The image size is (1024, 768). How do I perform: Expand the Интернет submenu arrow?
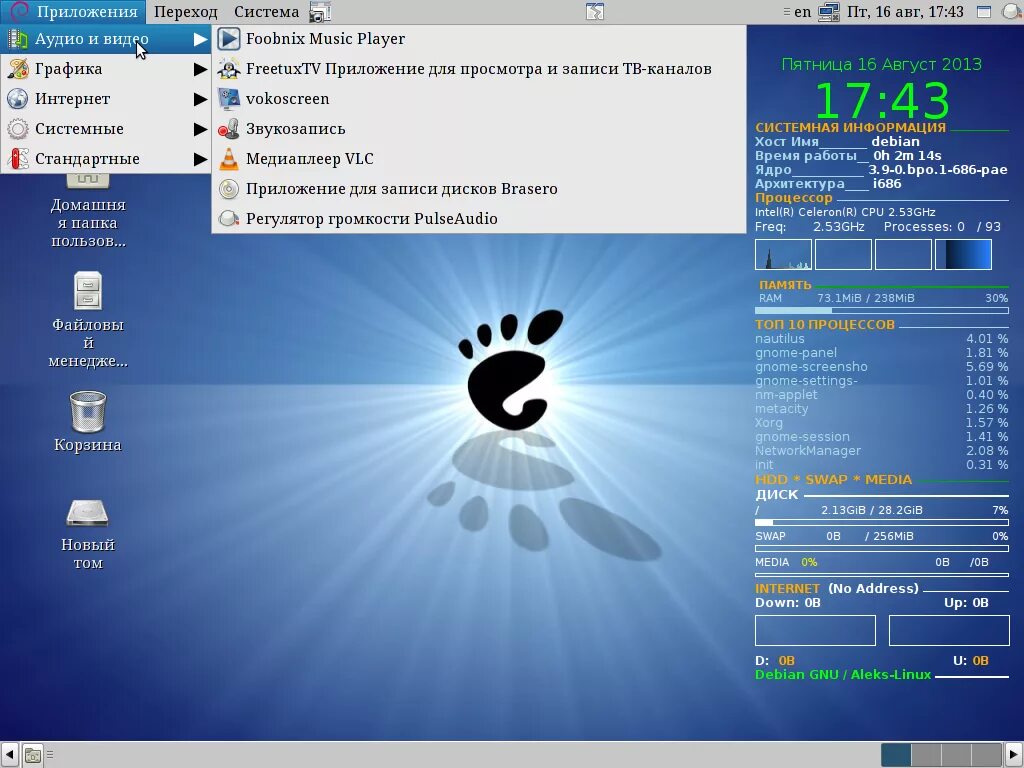(x=200, y=99)
